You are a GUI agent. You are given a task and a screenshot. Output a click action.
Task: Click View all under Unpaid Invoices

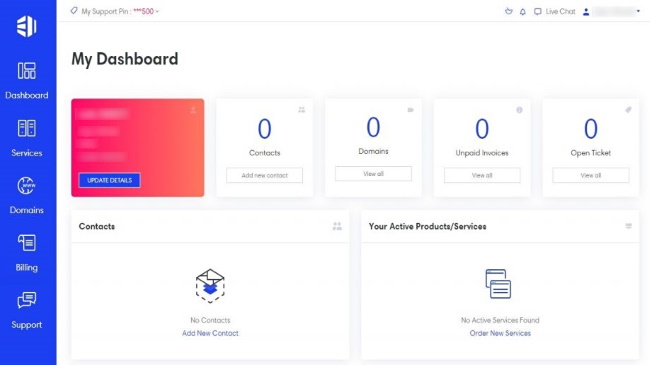tap(482, 175)
